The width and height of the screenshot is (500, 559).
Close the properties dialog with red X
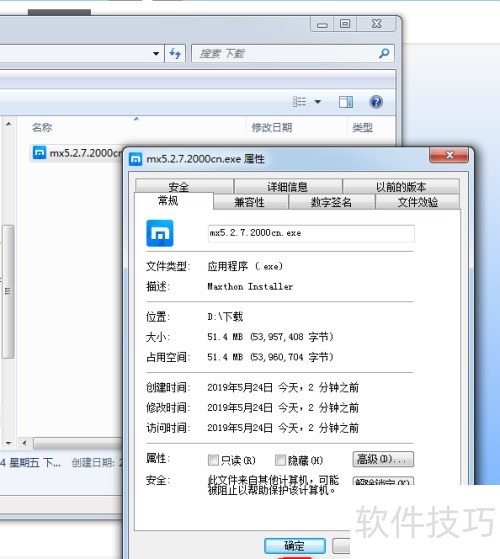pos(449,155)
